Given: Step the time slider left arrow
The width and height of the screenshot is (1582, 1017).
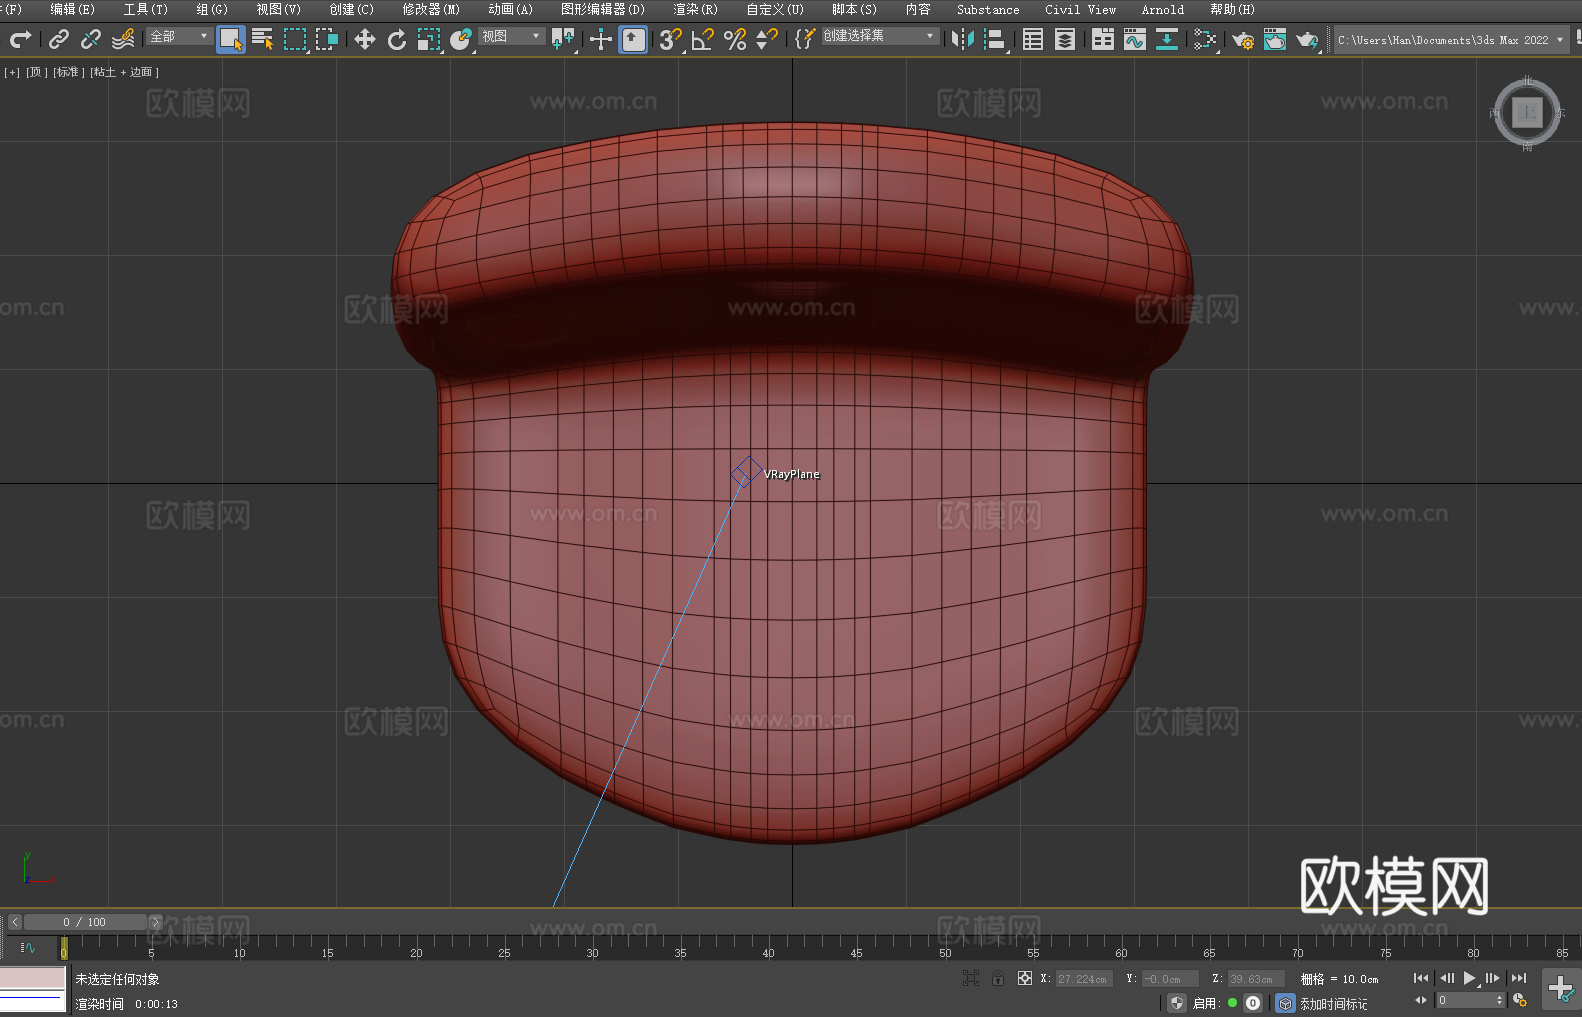Looking at the screenshot, I should tap(14, 922).
